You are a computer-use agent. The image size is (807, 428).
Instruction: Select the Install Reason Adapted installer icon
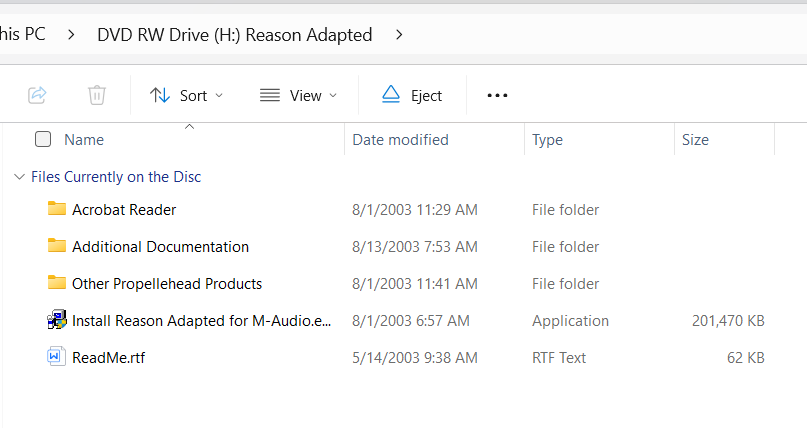tap(57, 319)
